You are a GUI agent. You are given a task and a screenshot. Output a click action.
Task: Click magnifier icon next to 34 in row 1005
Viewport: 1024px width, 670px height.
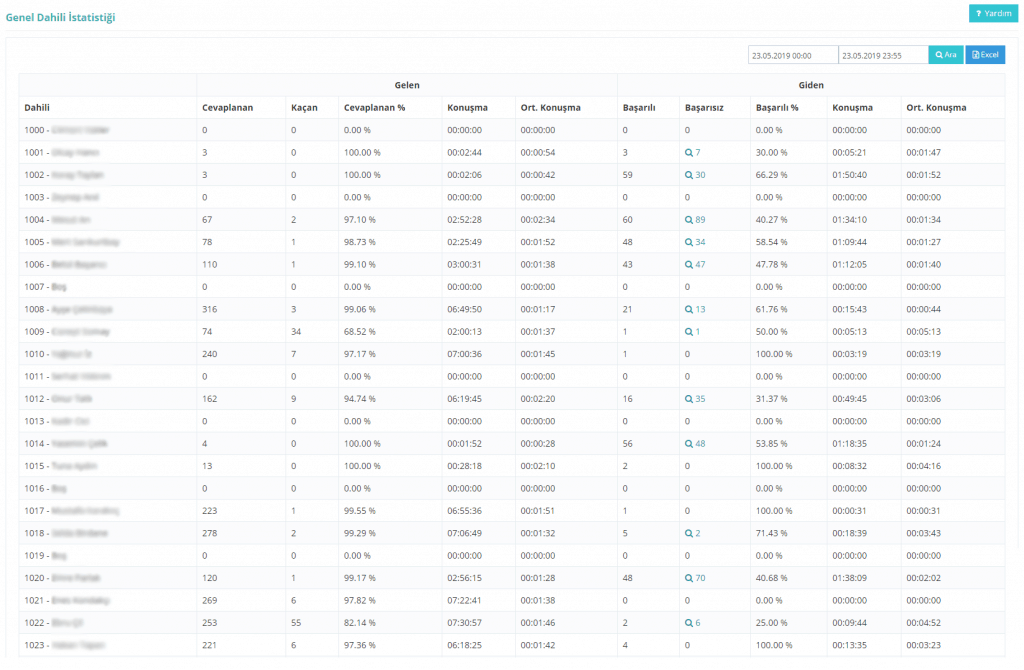[x=689, y=242]
